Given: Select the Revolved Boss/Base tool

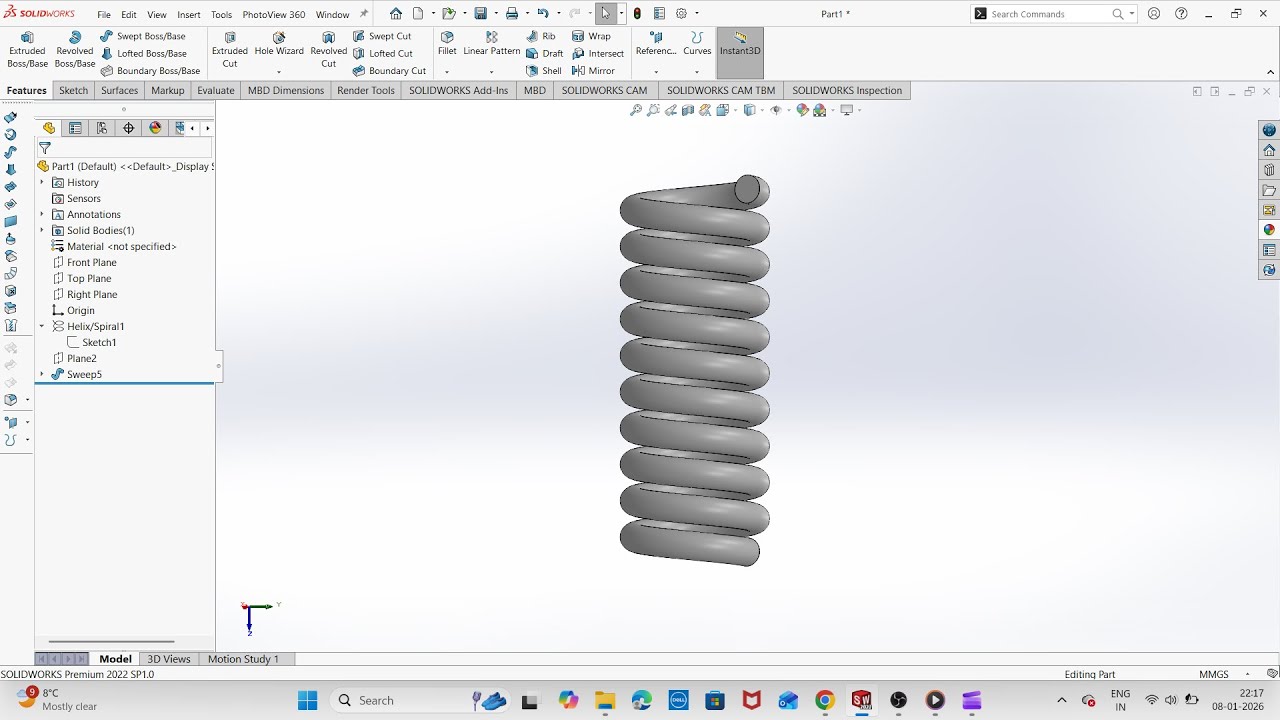Looking at the screenshot, I should pyautogui.click(x=75, y=50).
